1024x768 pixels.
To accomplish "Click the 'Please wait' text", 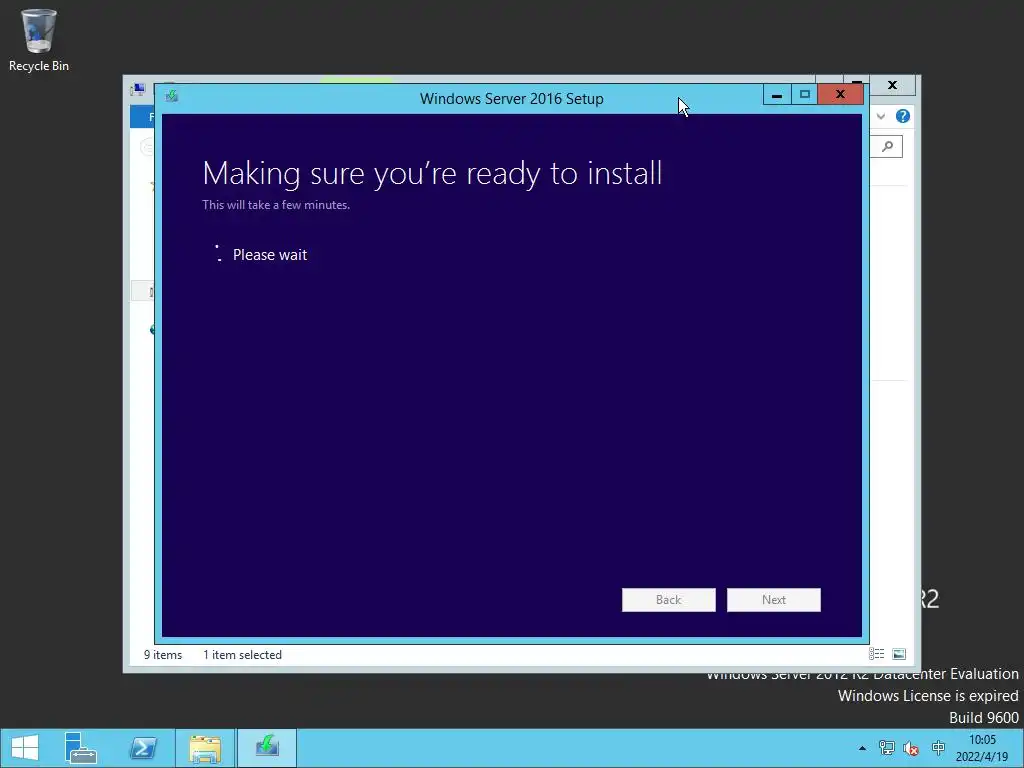I will click(x=270, y=255).
